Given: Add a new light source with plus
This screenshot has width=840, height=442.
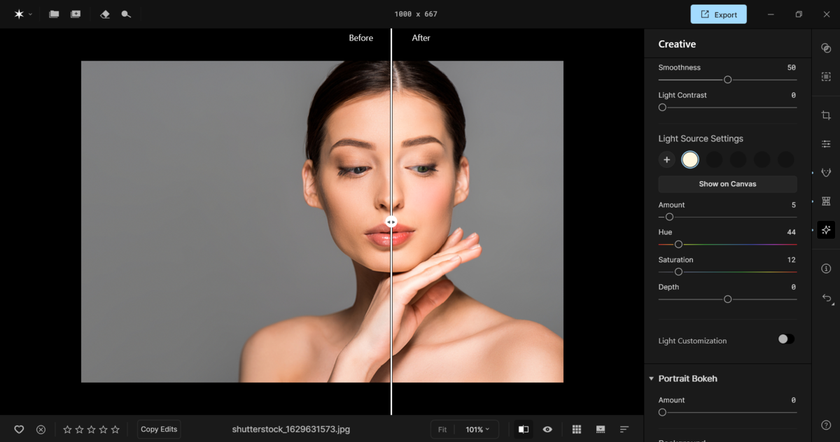Looking at the screenshot, I should (x=666, y=160).
